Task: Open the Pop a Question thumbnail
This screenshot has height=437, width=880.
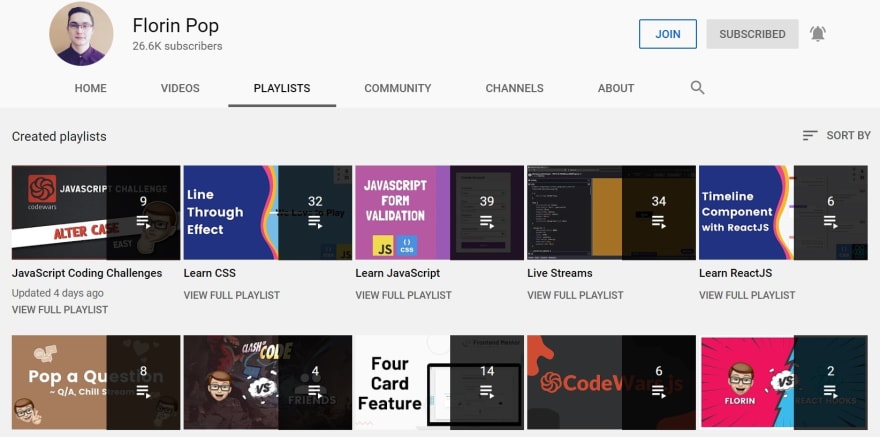Action: pos(96,383)
